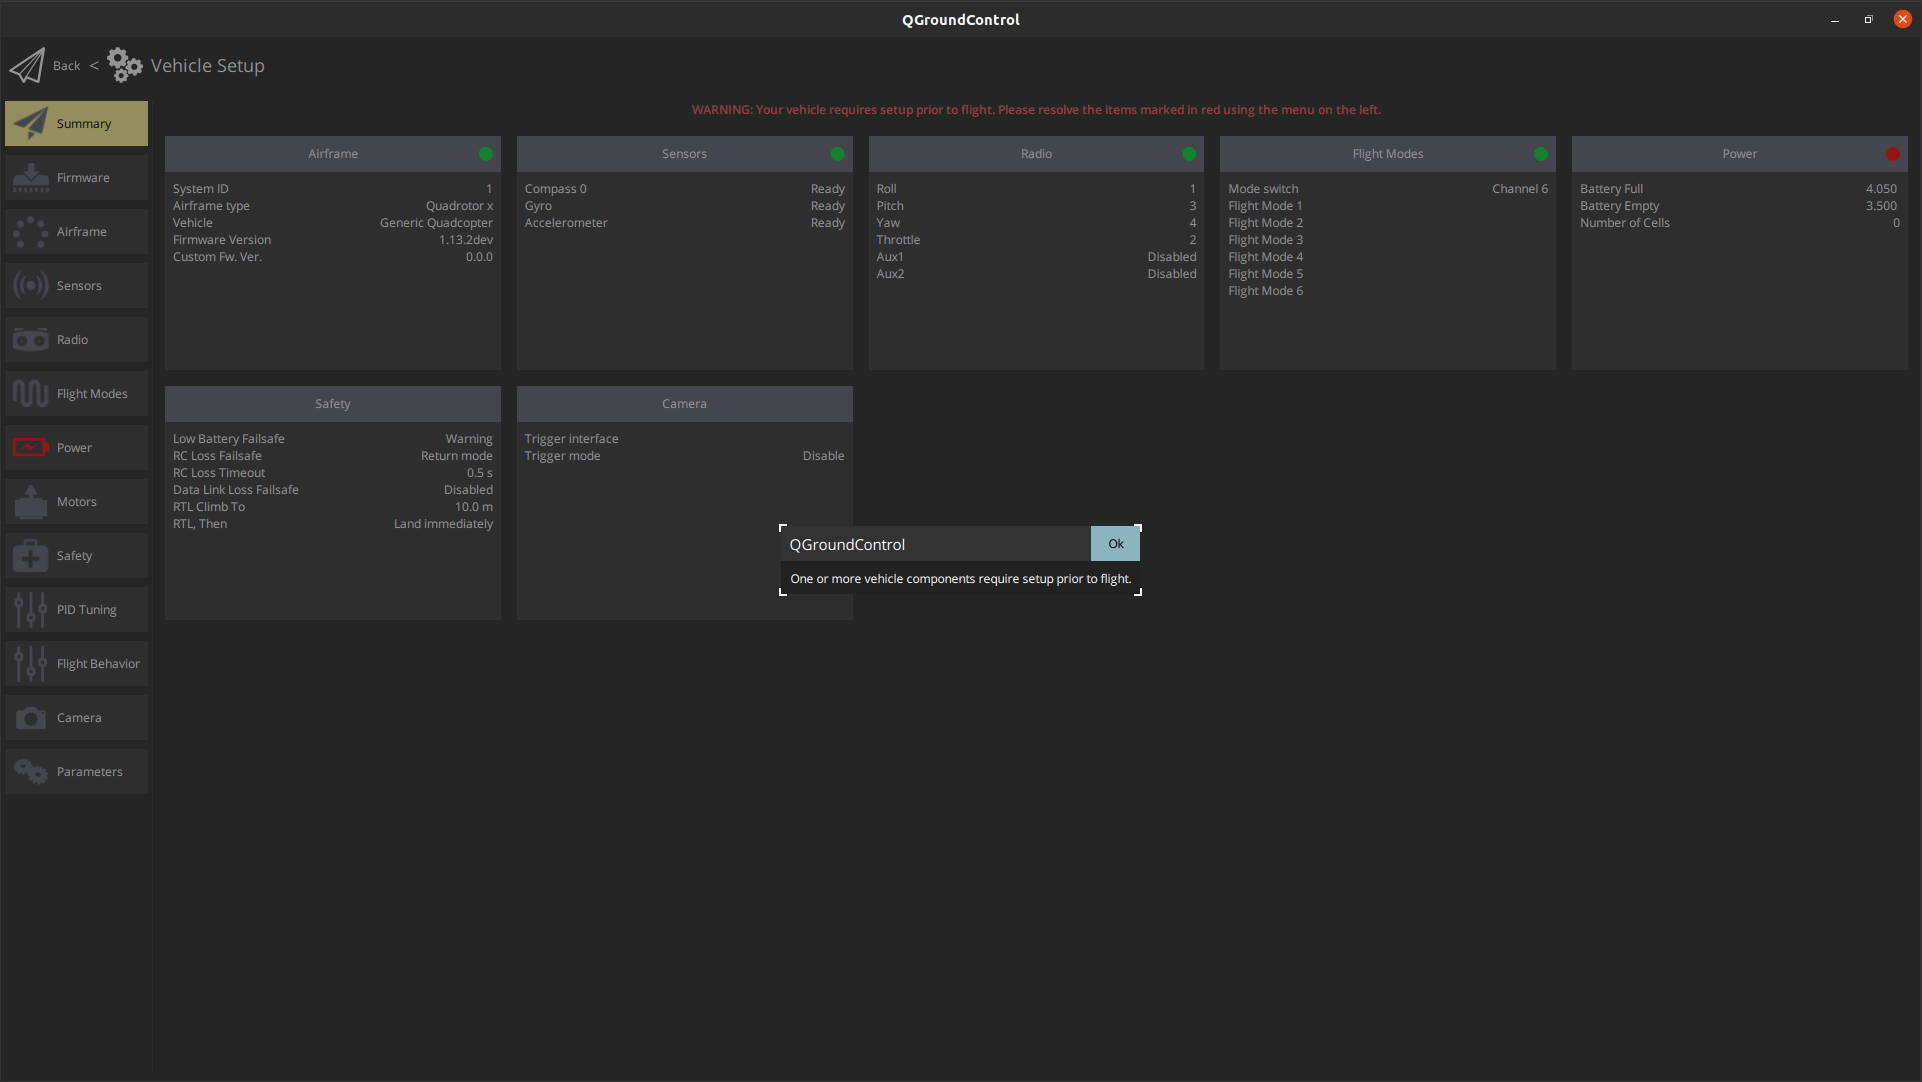Open the Flight Behavior label
The width and height of the screenshot is (1922, 1082).
click(98, 664)
